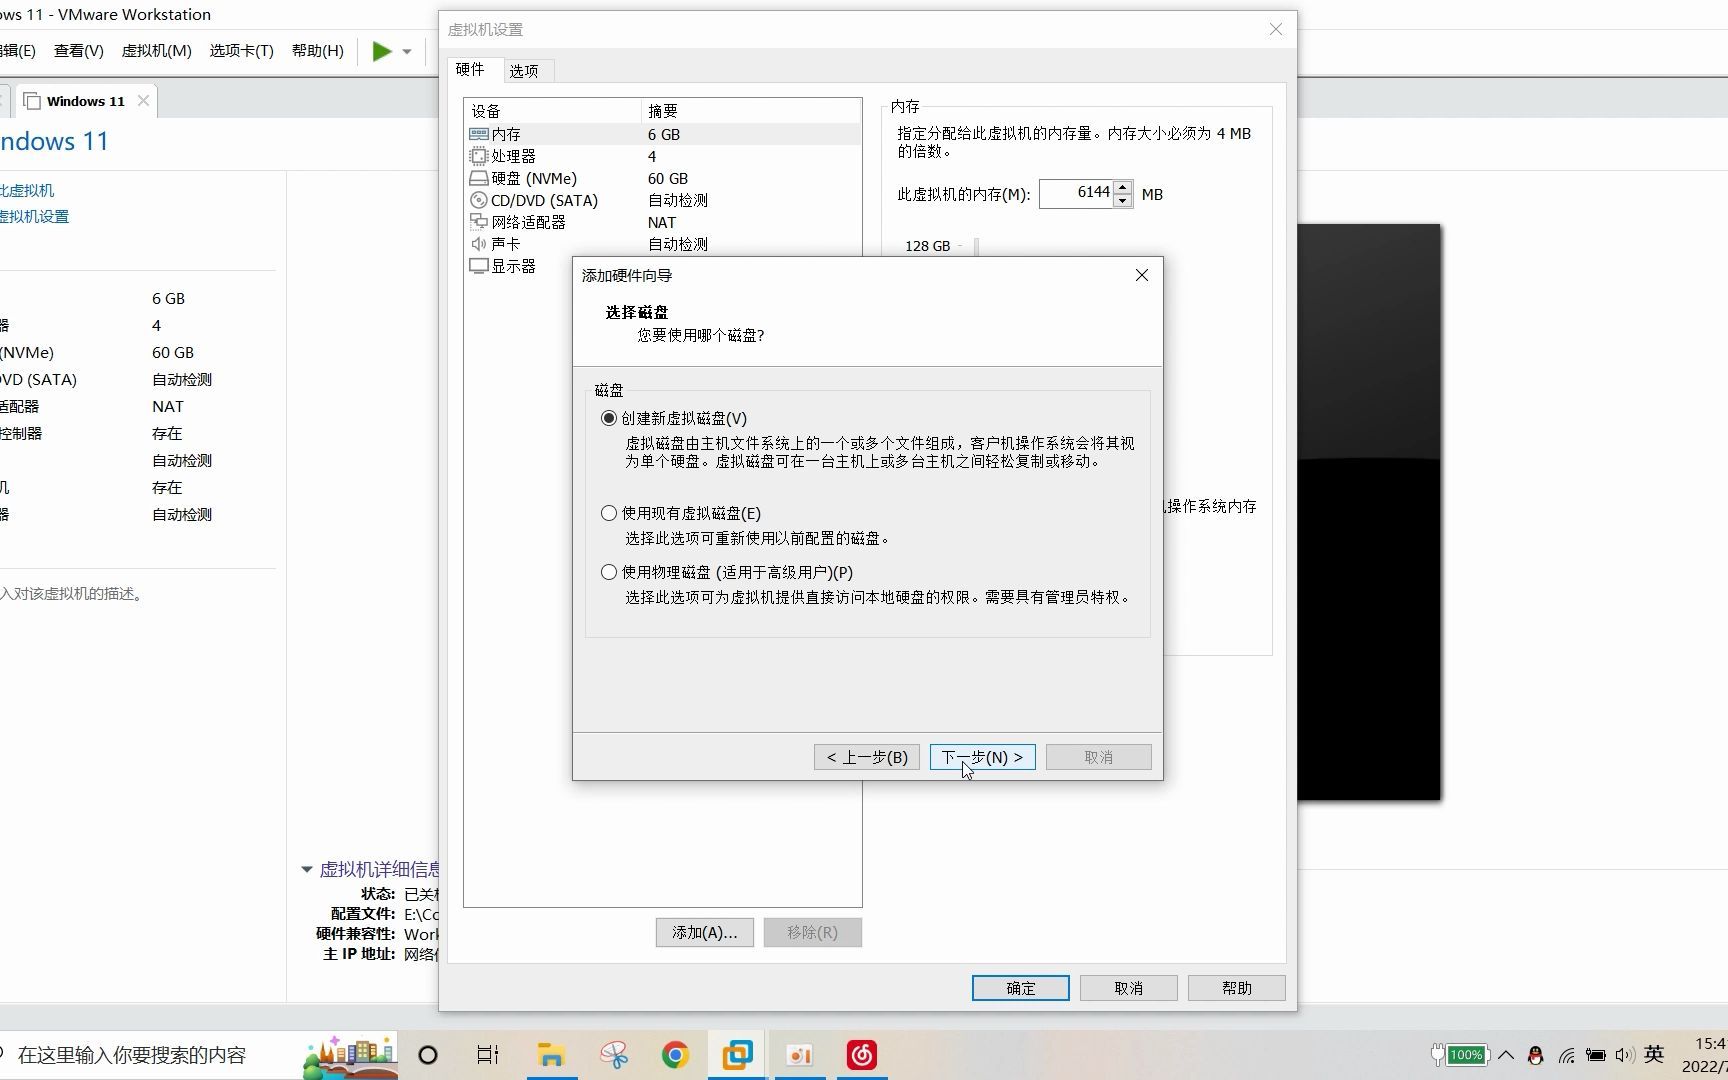Collapse the 虚拟机详细信息 section
1728x1080 pixels.
[x=306, y=869]
